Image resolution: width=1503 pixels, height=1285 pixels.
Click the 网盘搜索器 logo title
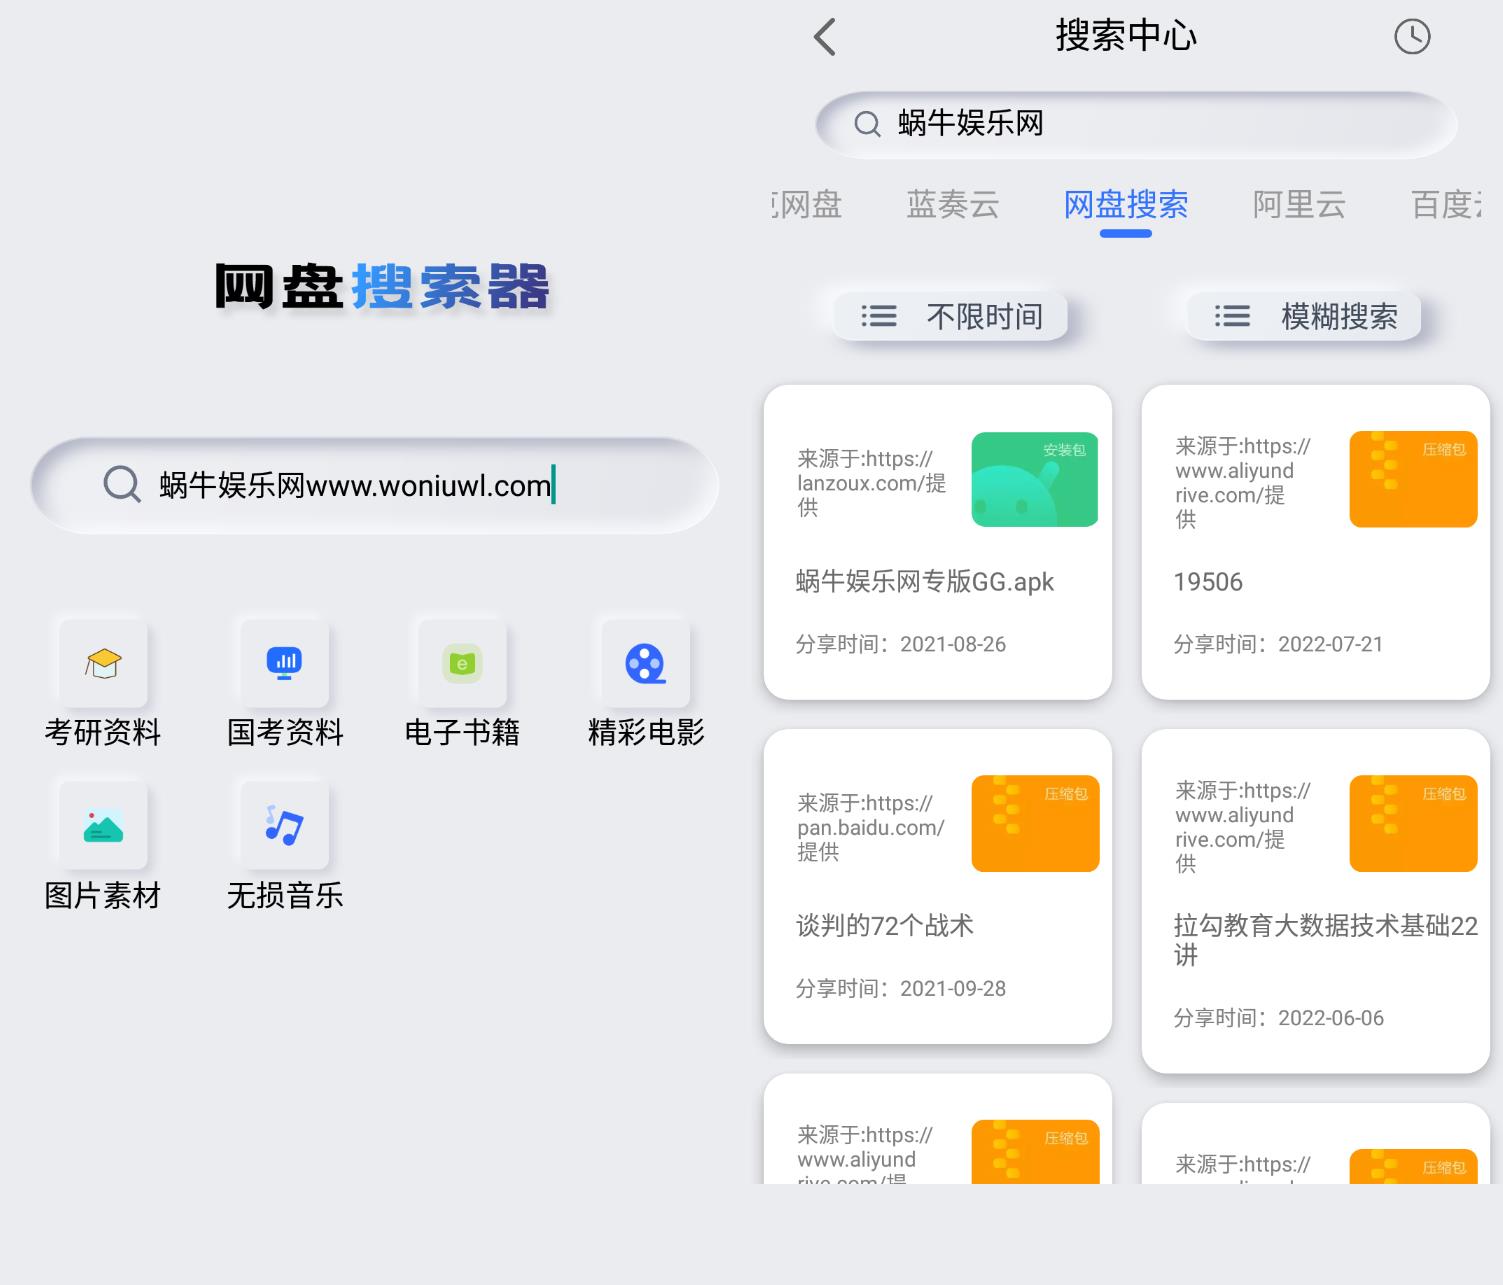[x=382, y=287]
